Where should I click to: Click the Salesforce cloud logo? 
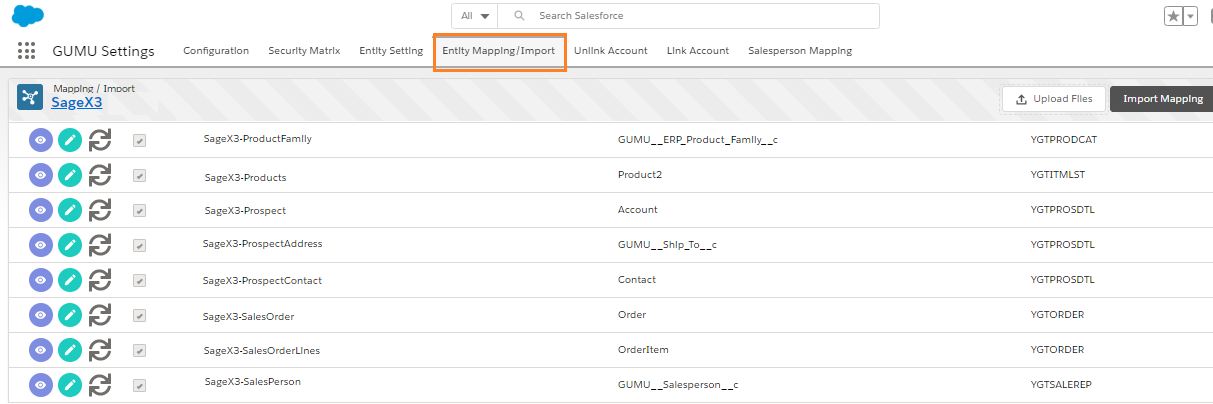[28, 16]
